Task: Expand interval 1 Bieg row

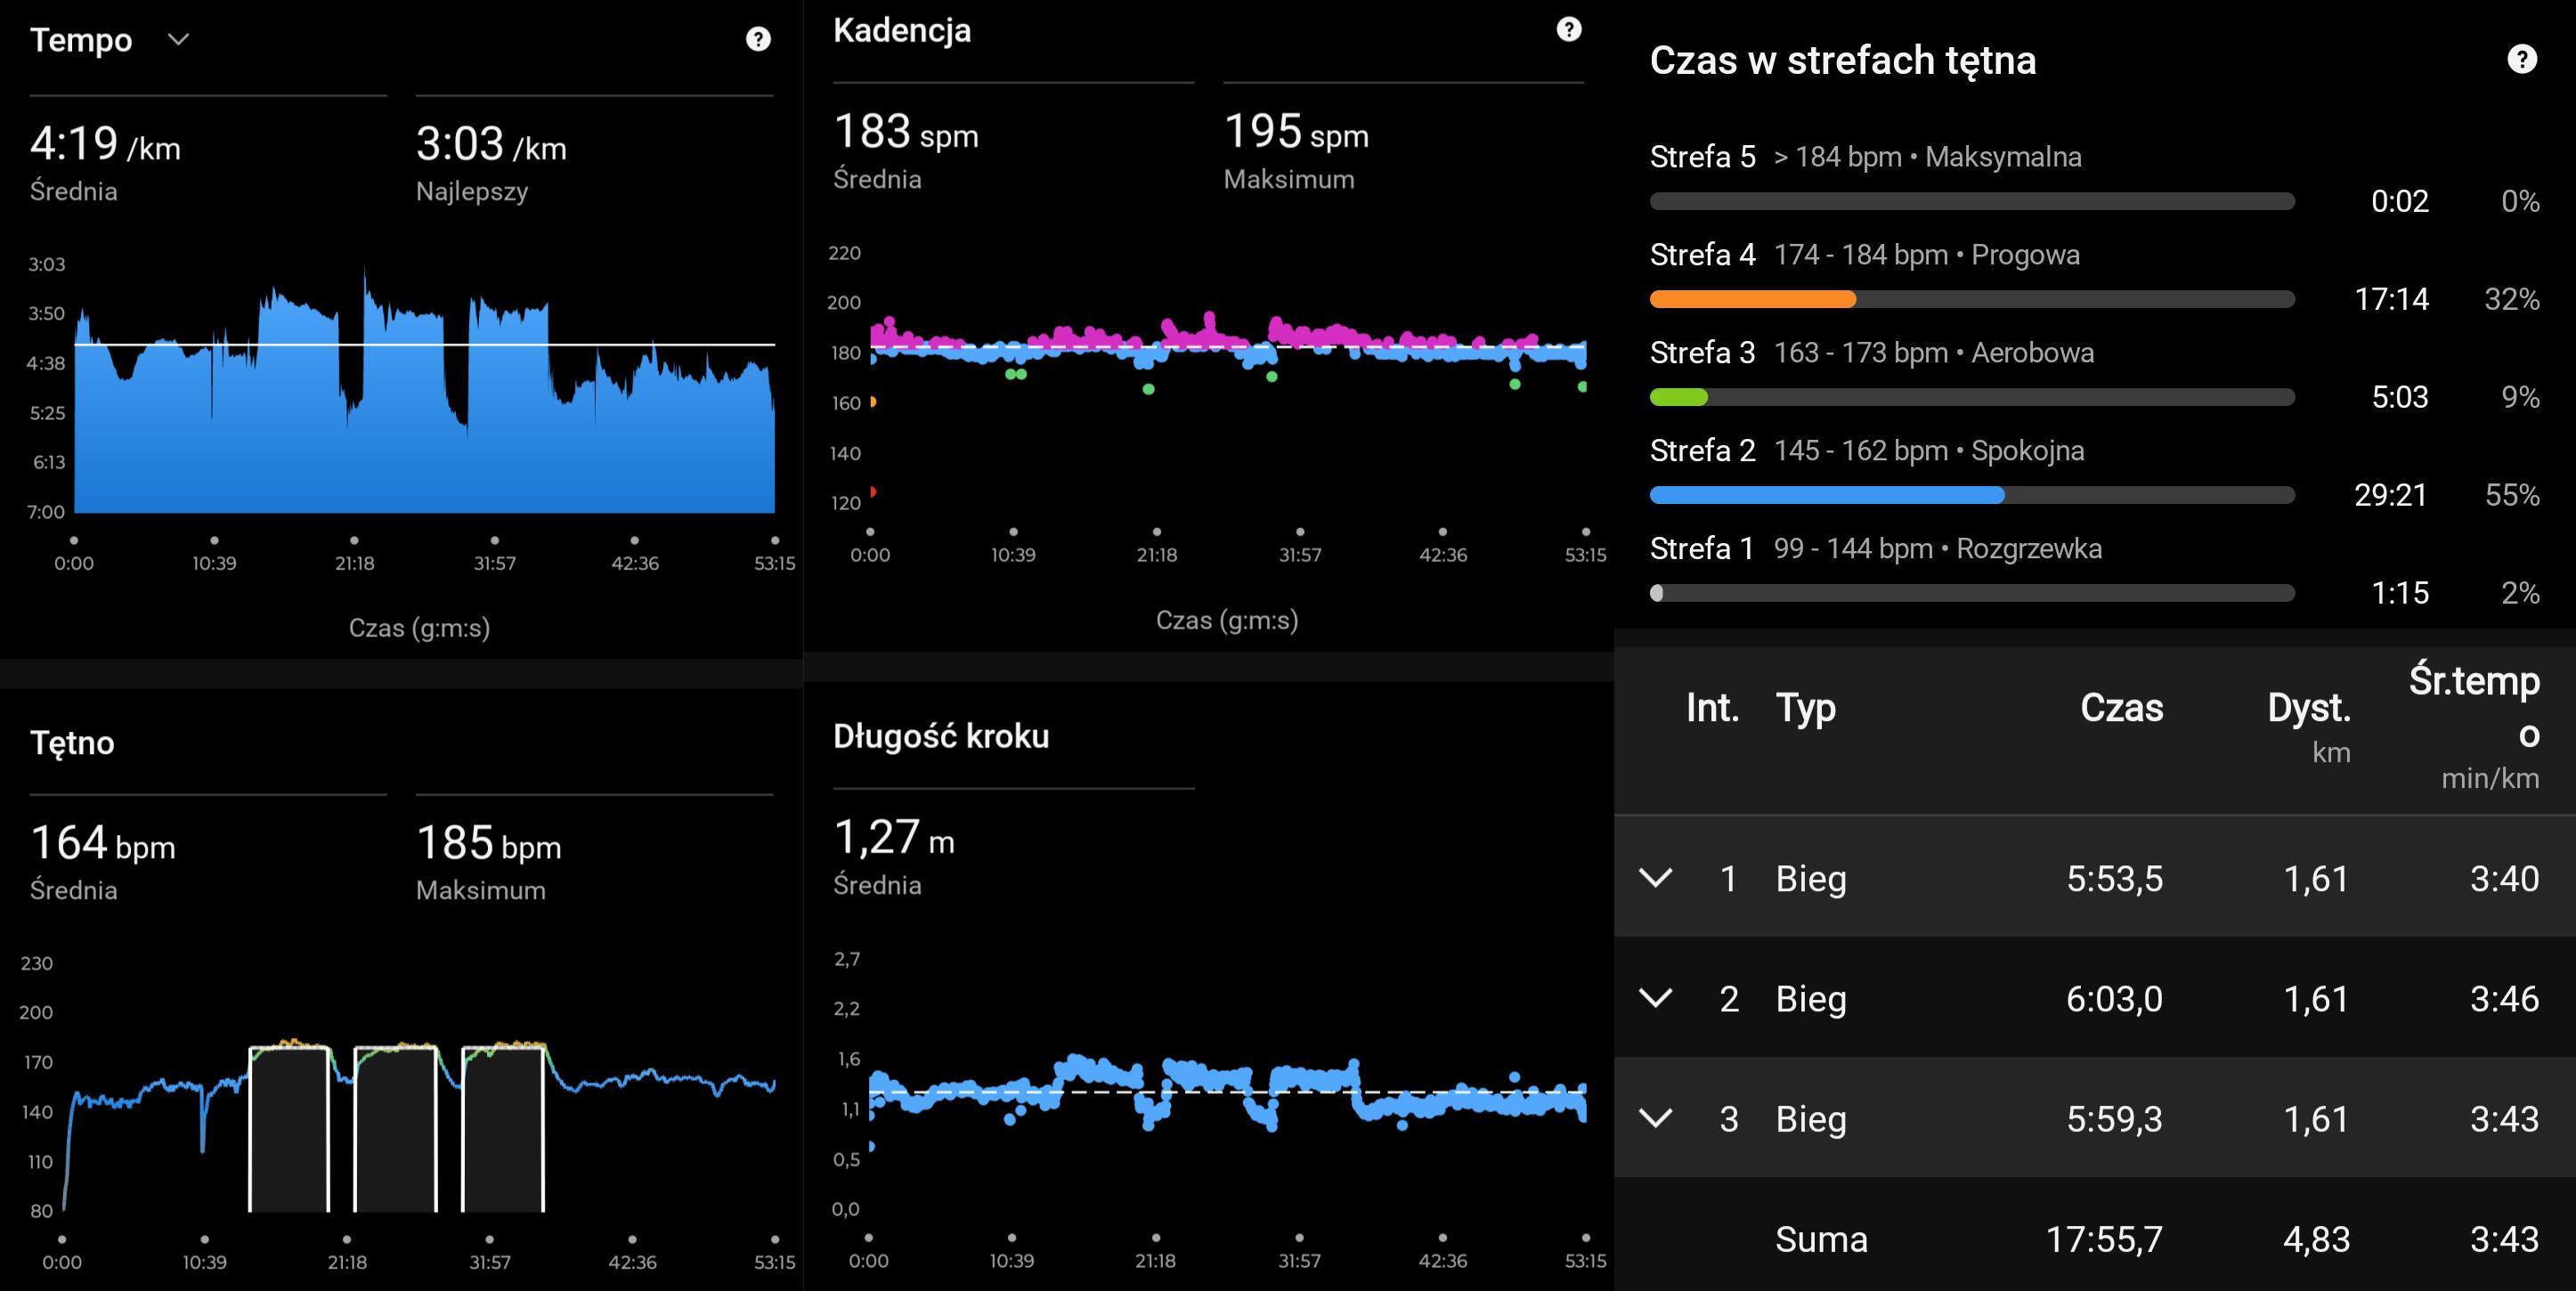Action: (1656, 878)
